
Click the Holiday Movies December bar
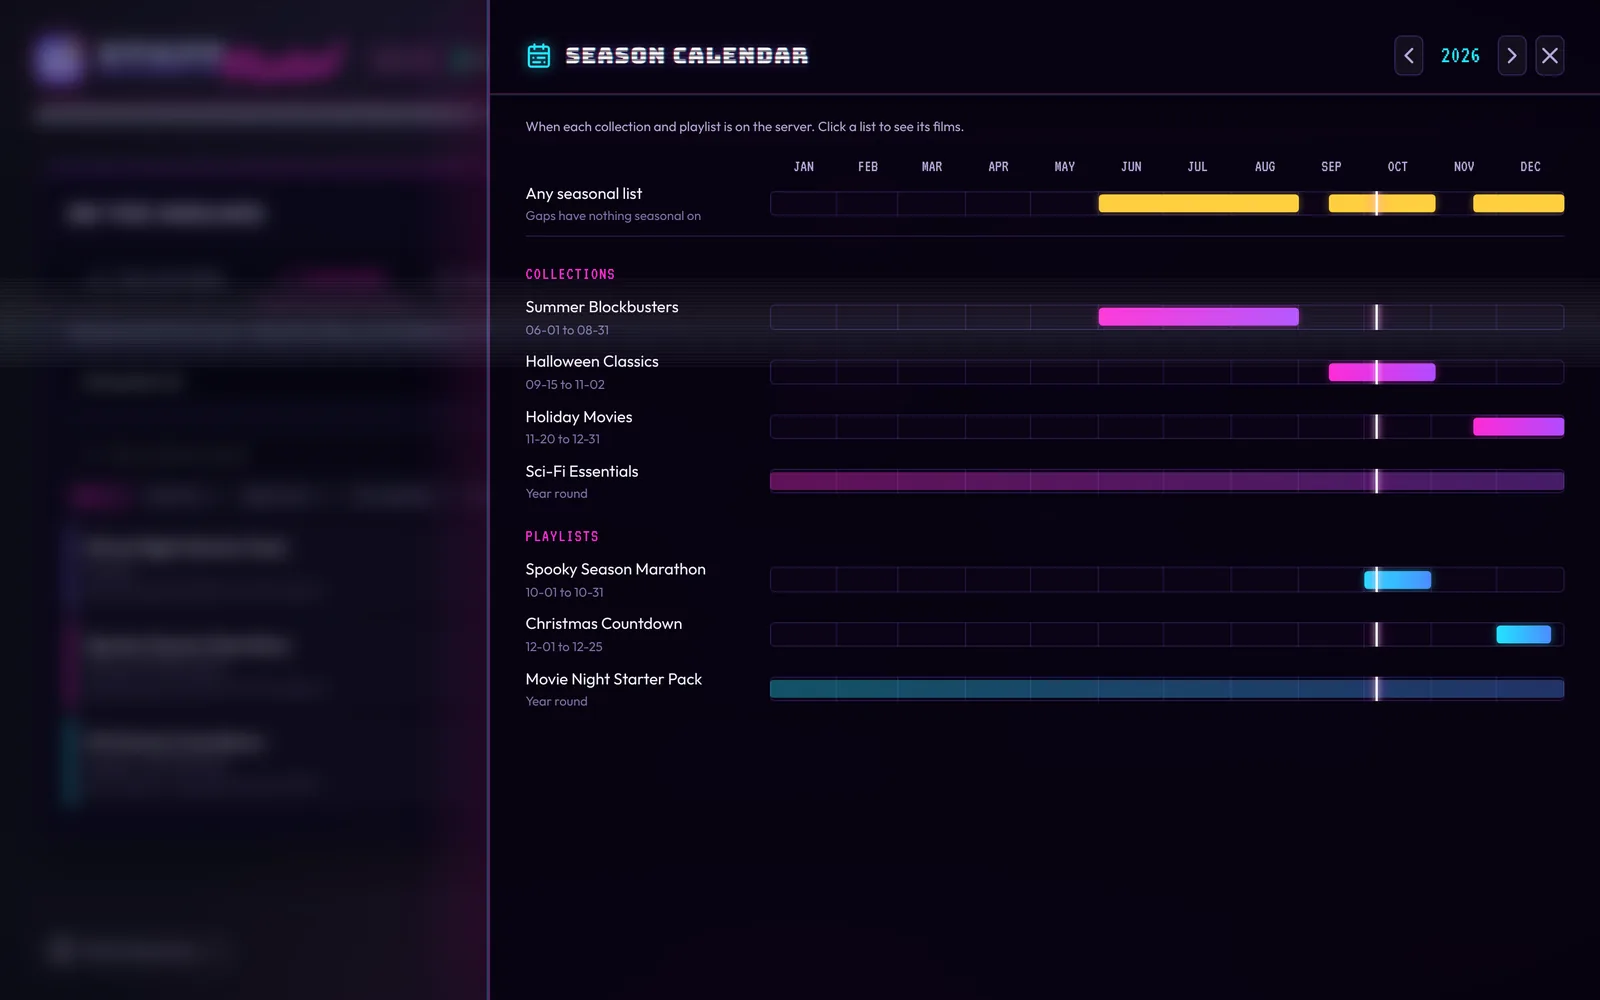(x=1518, y=427)
